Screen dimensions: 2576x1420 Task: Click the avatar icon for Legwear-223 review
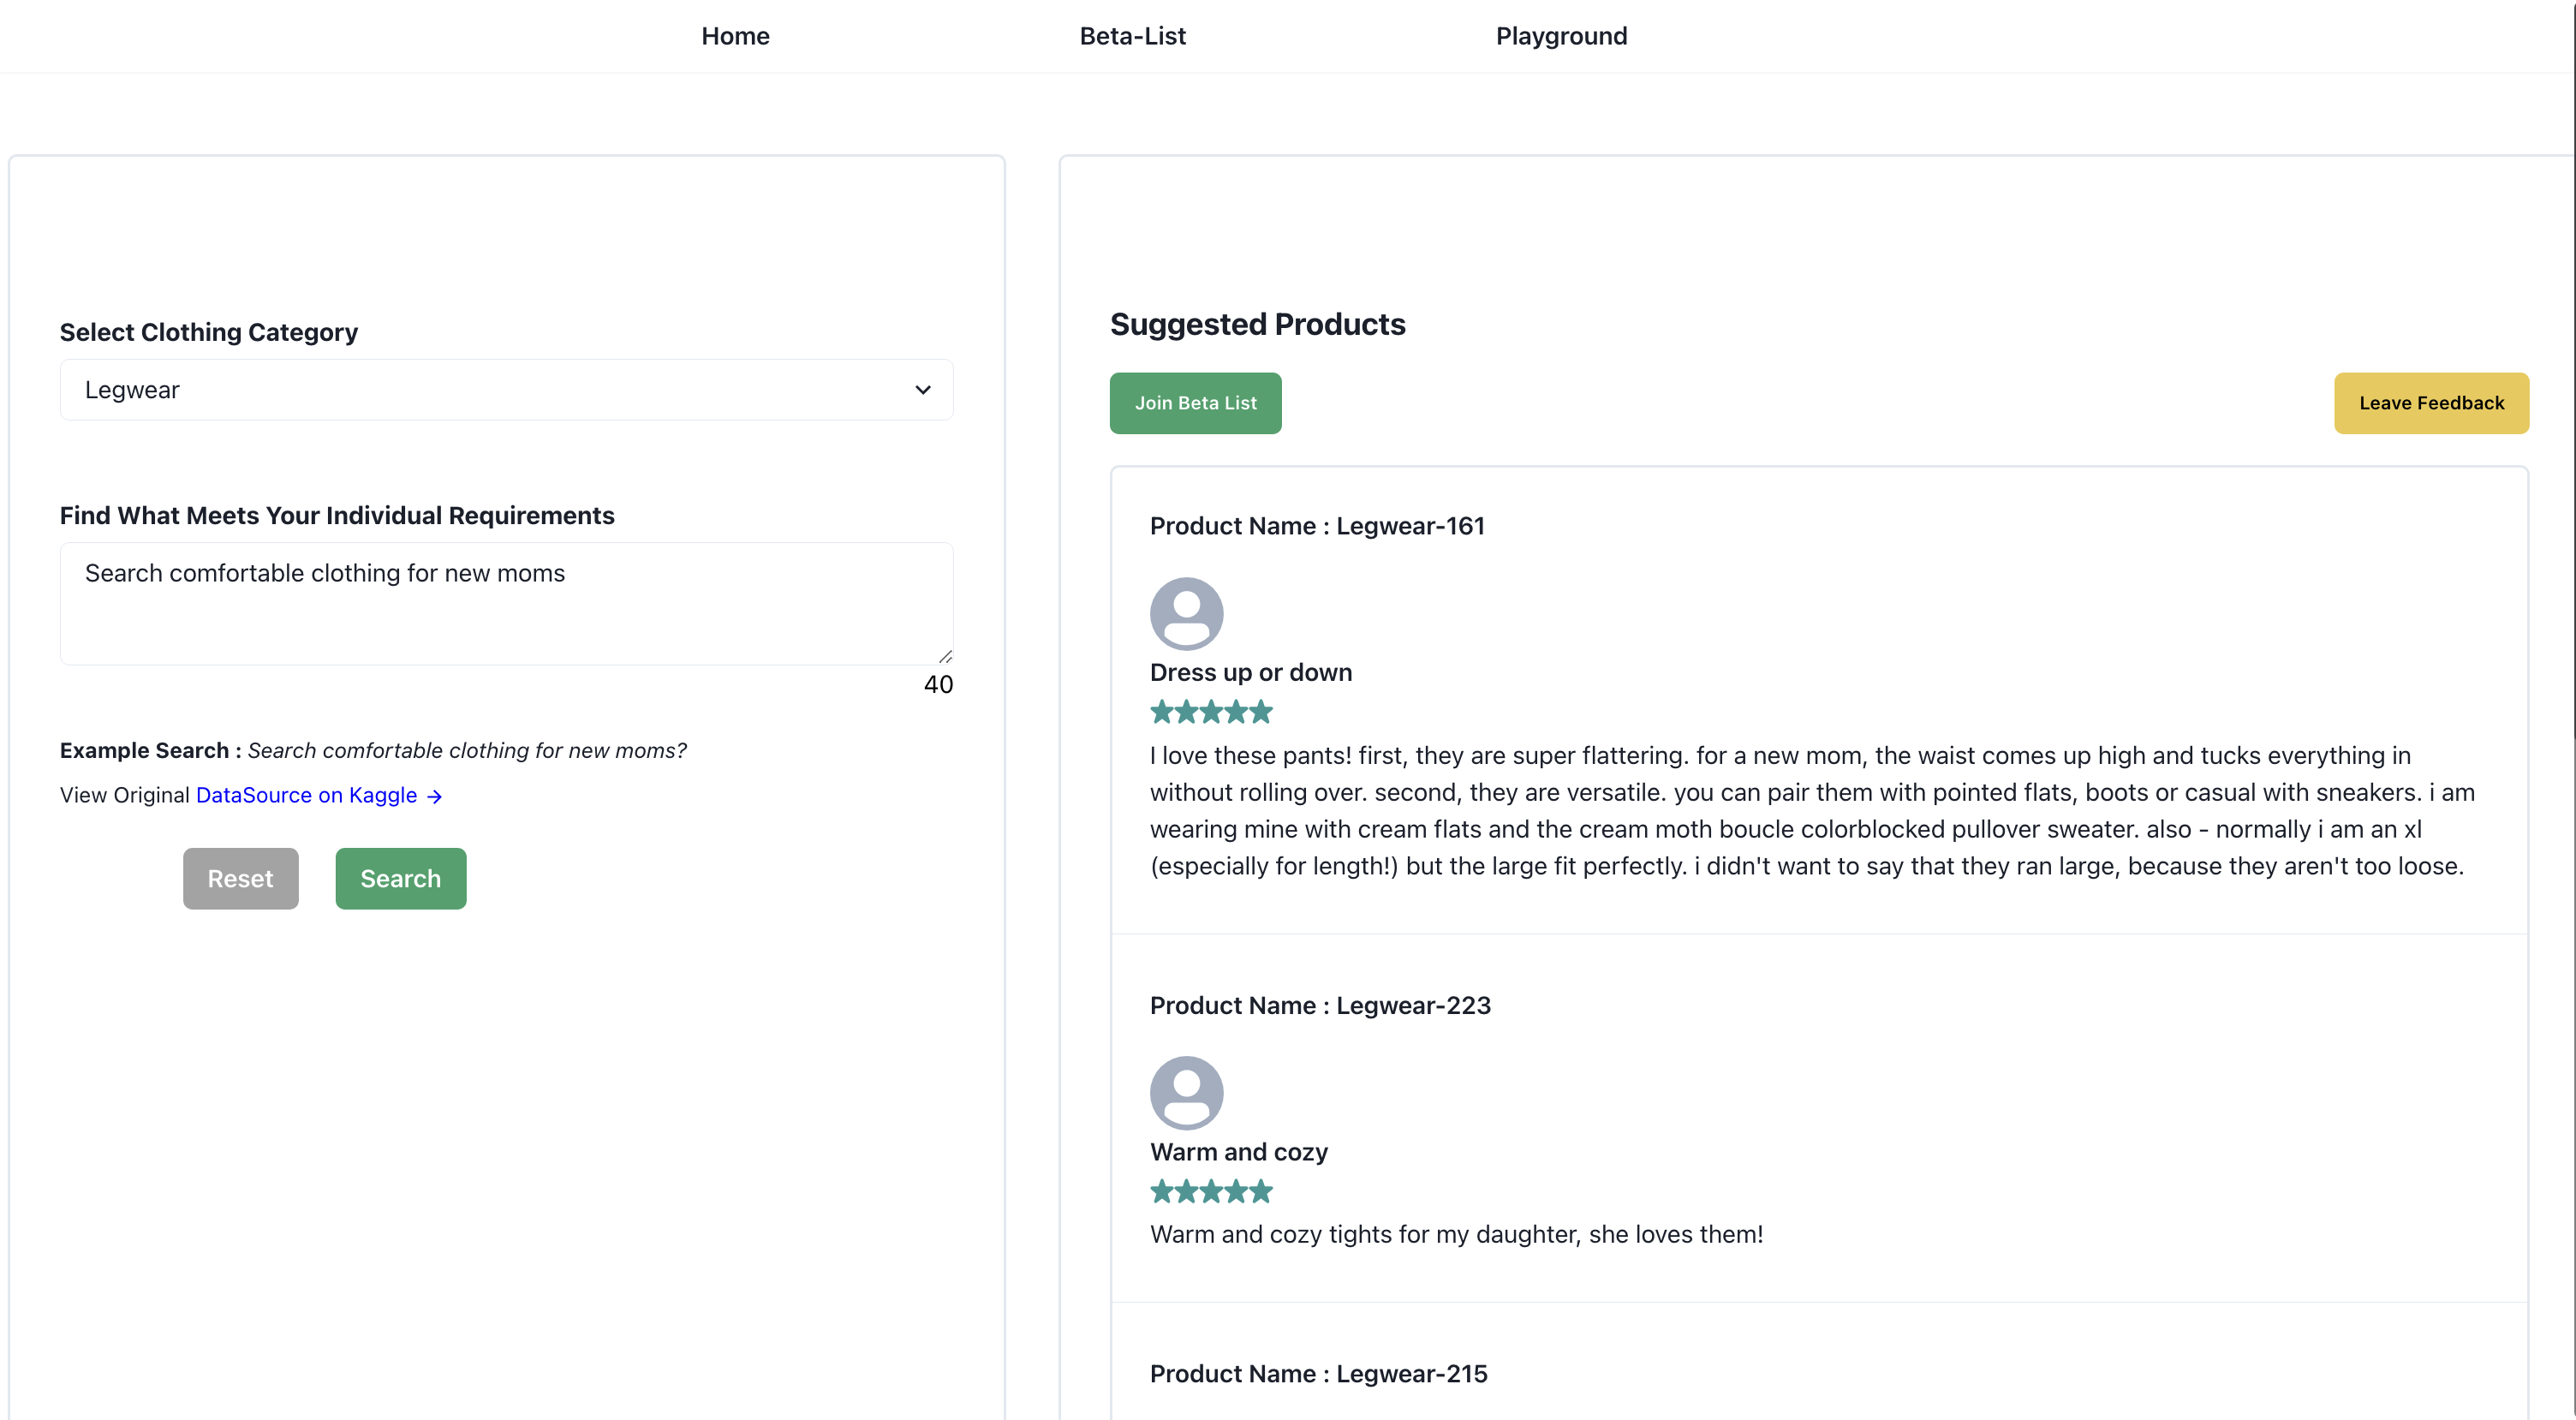(1186, 1092)
